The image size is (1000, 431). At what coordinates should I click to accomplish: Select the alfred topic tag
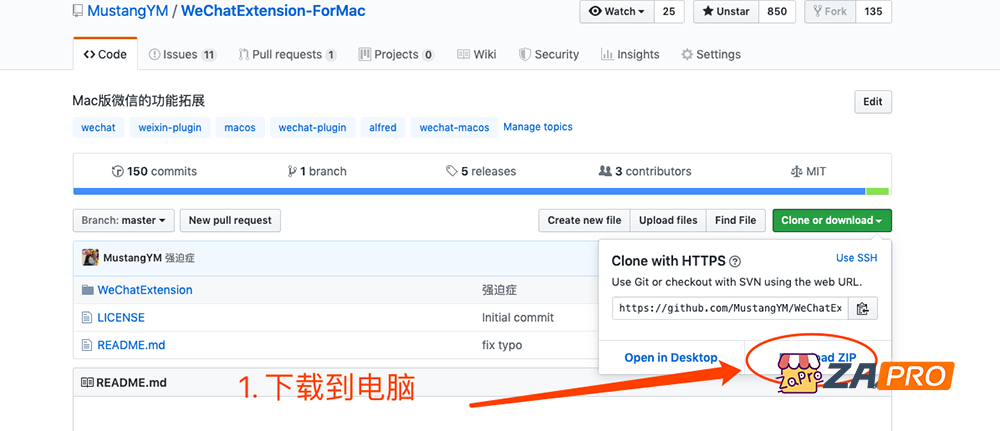click(383, 128)
